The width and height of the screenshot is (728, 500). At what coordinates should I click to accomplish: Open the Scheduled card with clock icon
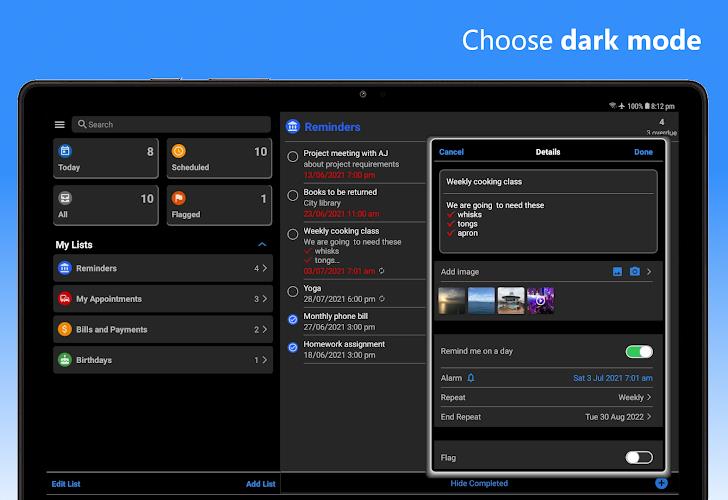tap(219, 159)
